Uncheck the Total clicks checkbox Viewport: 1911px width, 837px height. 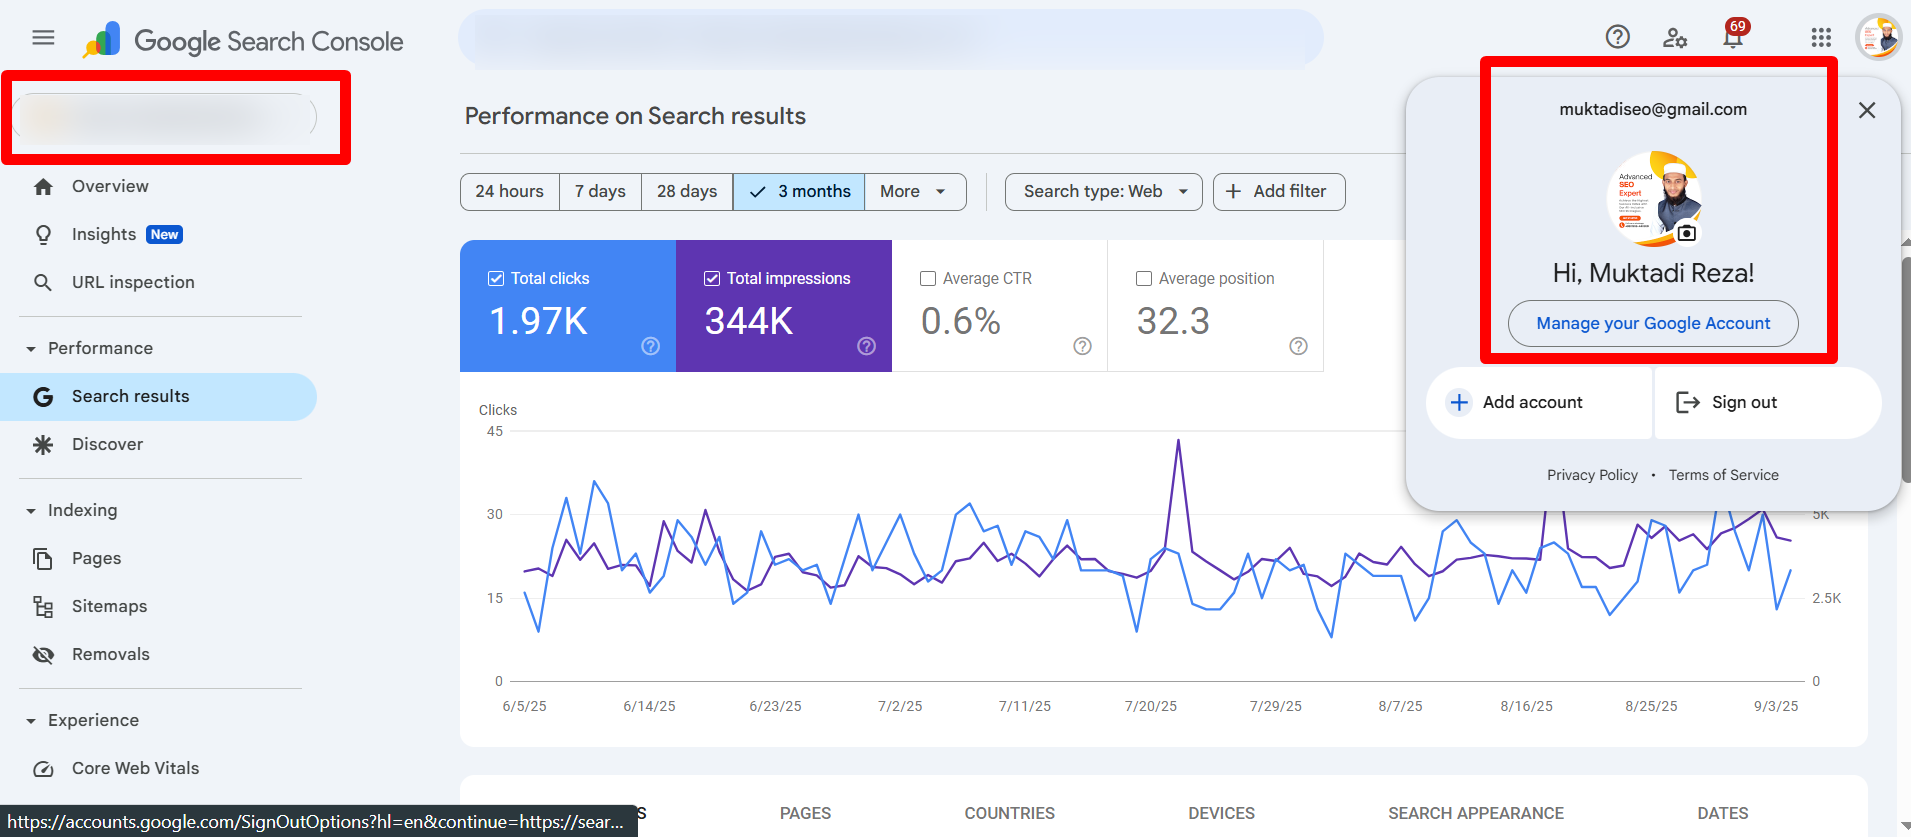pos(496,278)
